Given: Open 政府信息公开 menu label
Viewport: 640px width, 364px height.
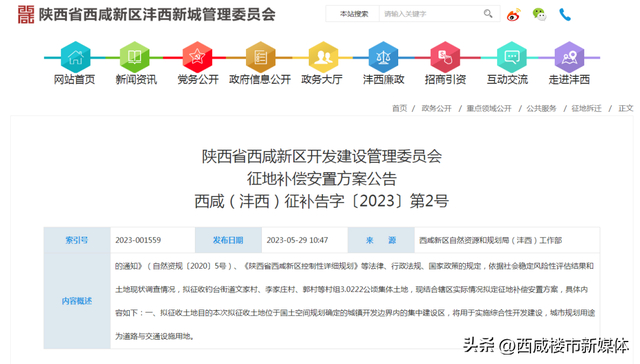Looking at the screenshot, I should tap(260, 80).
